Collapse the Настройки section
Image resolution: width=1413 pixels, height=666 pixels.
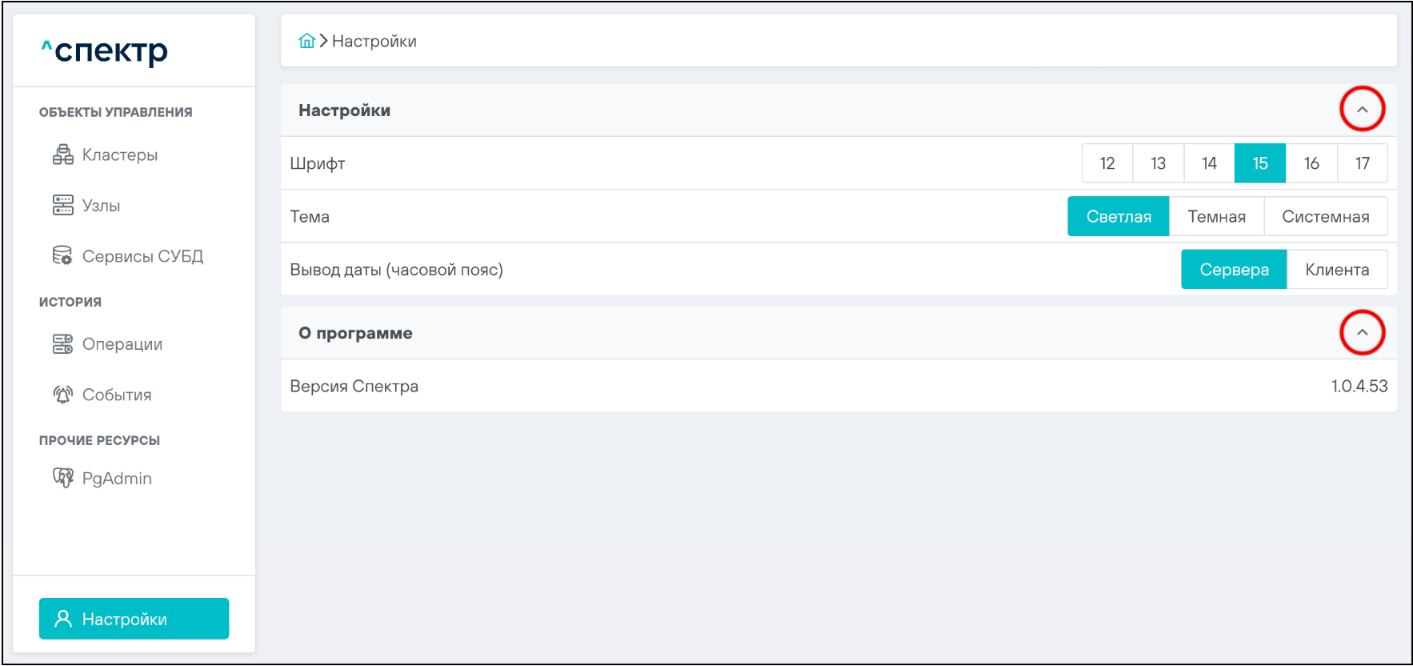coord(1361,110)
